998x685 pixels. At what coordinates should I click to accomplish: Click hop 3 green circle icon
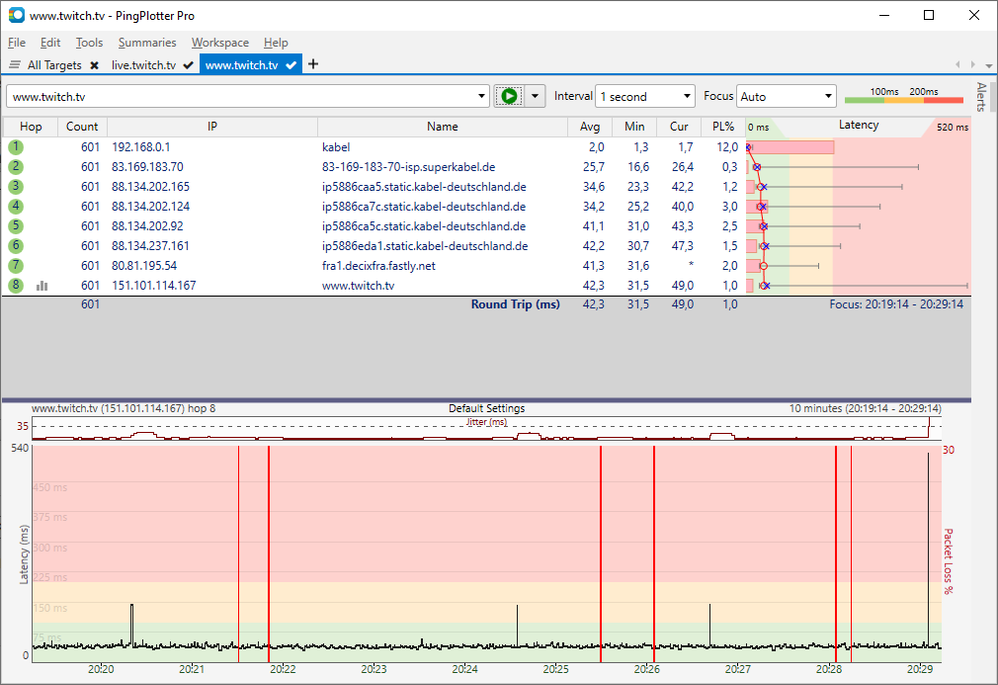point(15,187)
